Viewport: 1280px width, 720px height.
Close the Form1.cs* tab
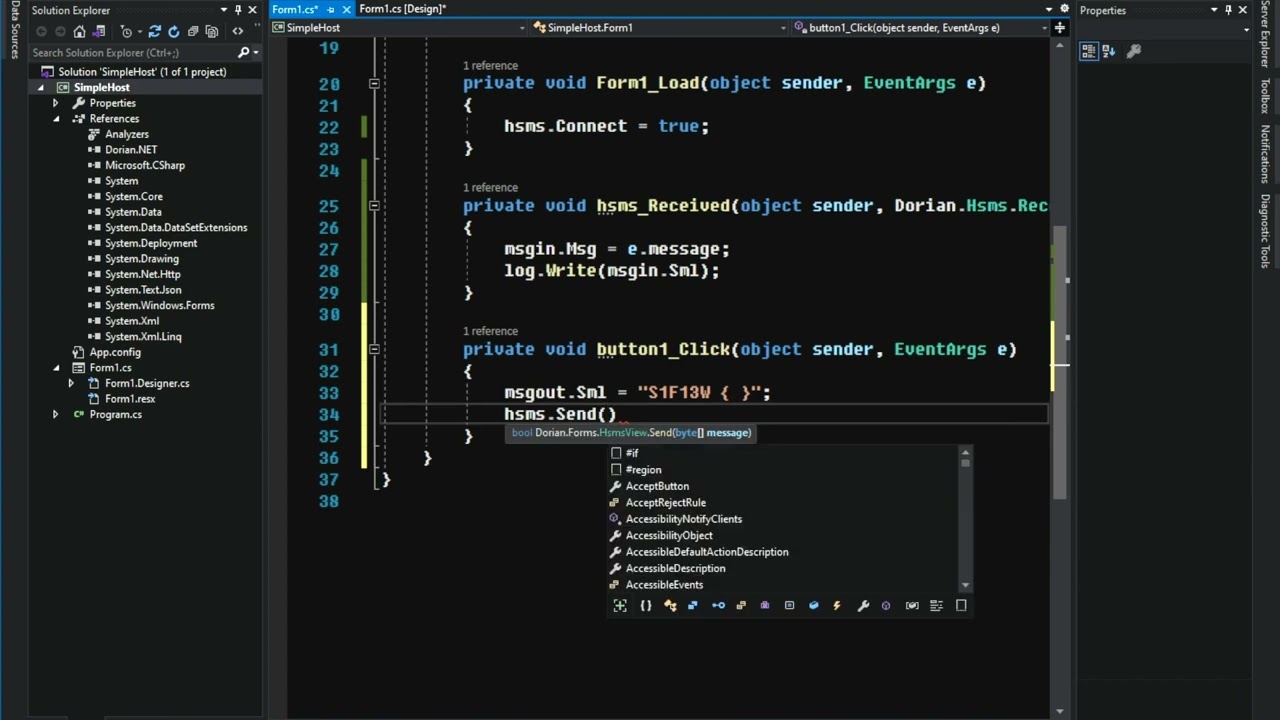pyautogui.click(x=346, y=9)
